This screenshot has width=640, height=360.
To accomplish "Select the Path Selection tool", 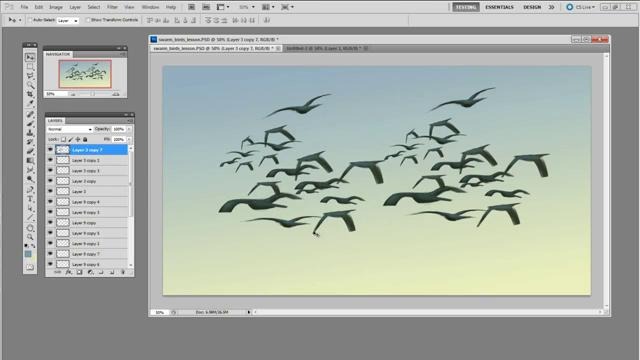I will click(x=30, y=209).
